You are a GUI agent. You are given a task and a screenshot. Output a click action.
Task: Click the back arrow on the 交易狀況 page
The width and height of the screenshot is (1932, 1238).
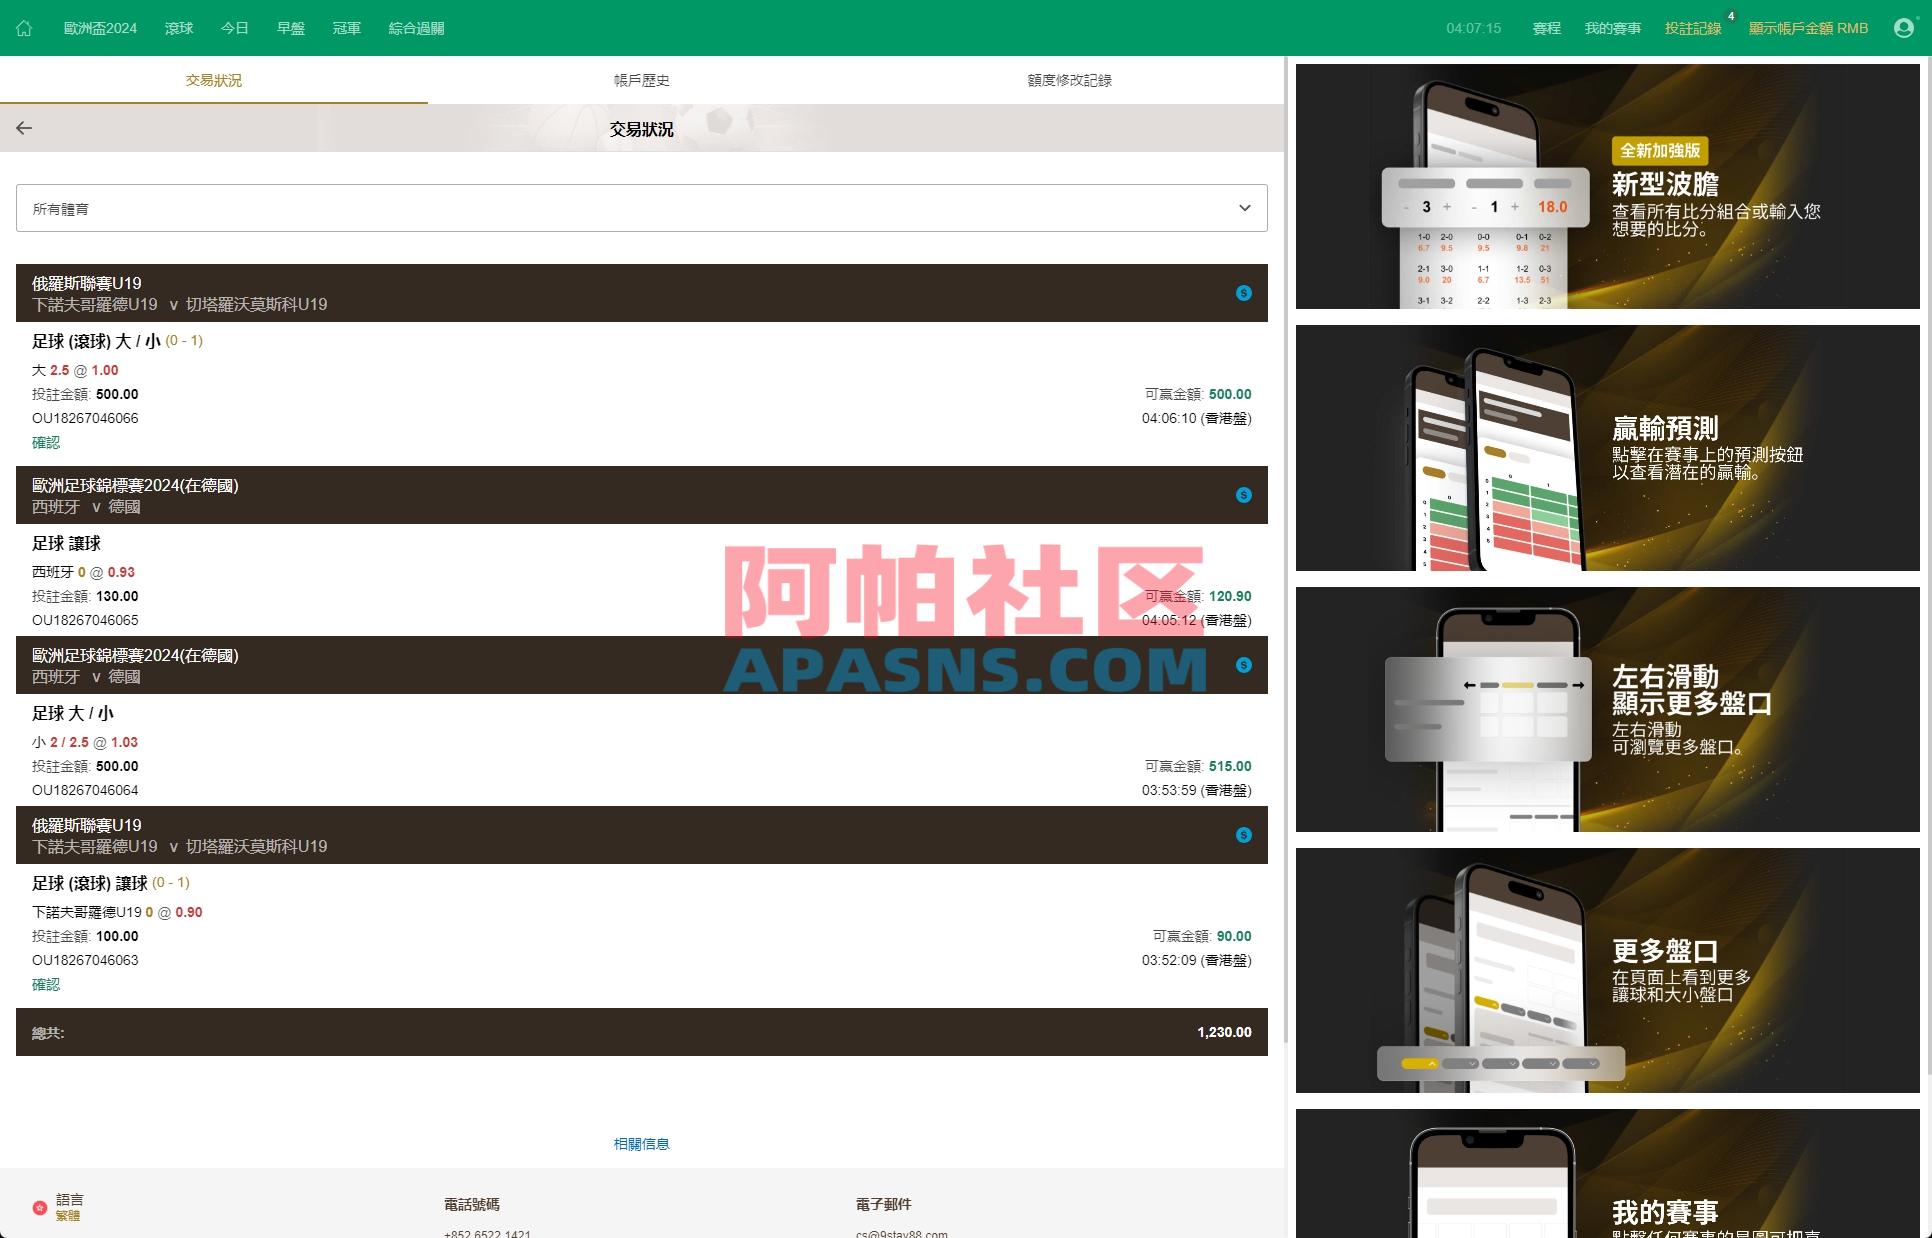24,128
